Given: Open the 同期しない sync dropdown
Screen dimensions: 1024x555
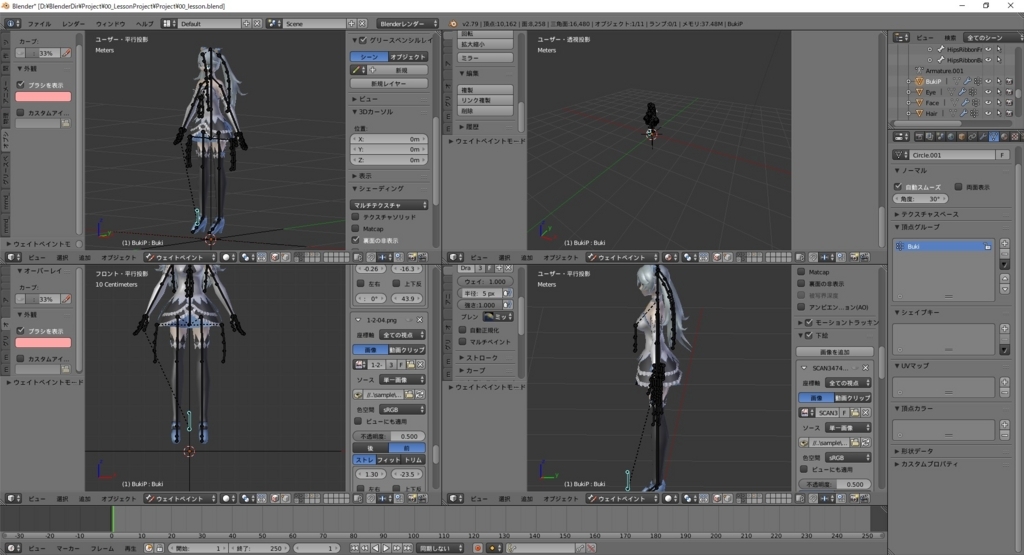Looking at the screenshot, I should [x=440, y=548].
